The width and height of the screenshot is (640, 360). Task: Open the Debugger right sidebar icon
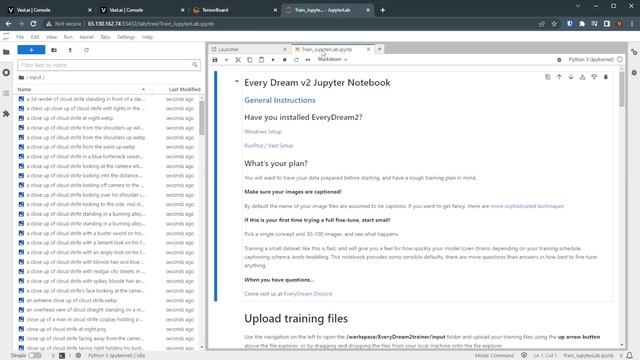tap(634, 73)
